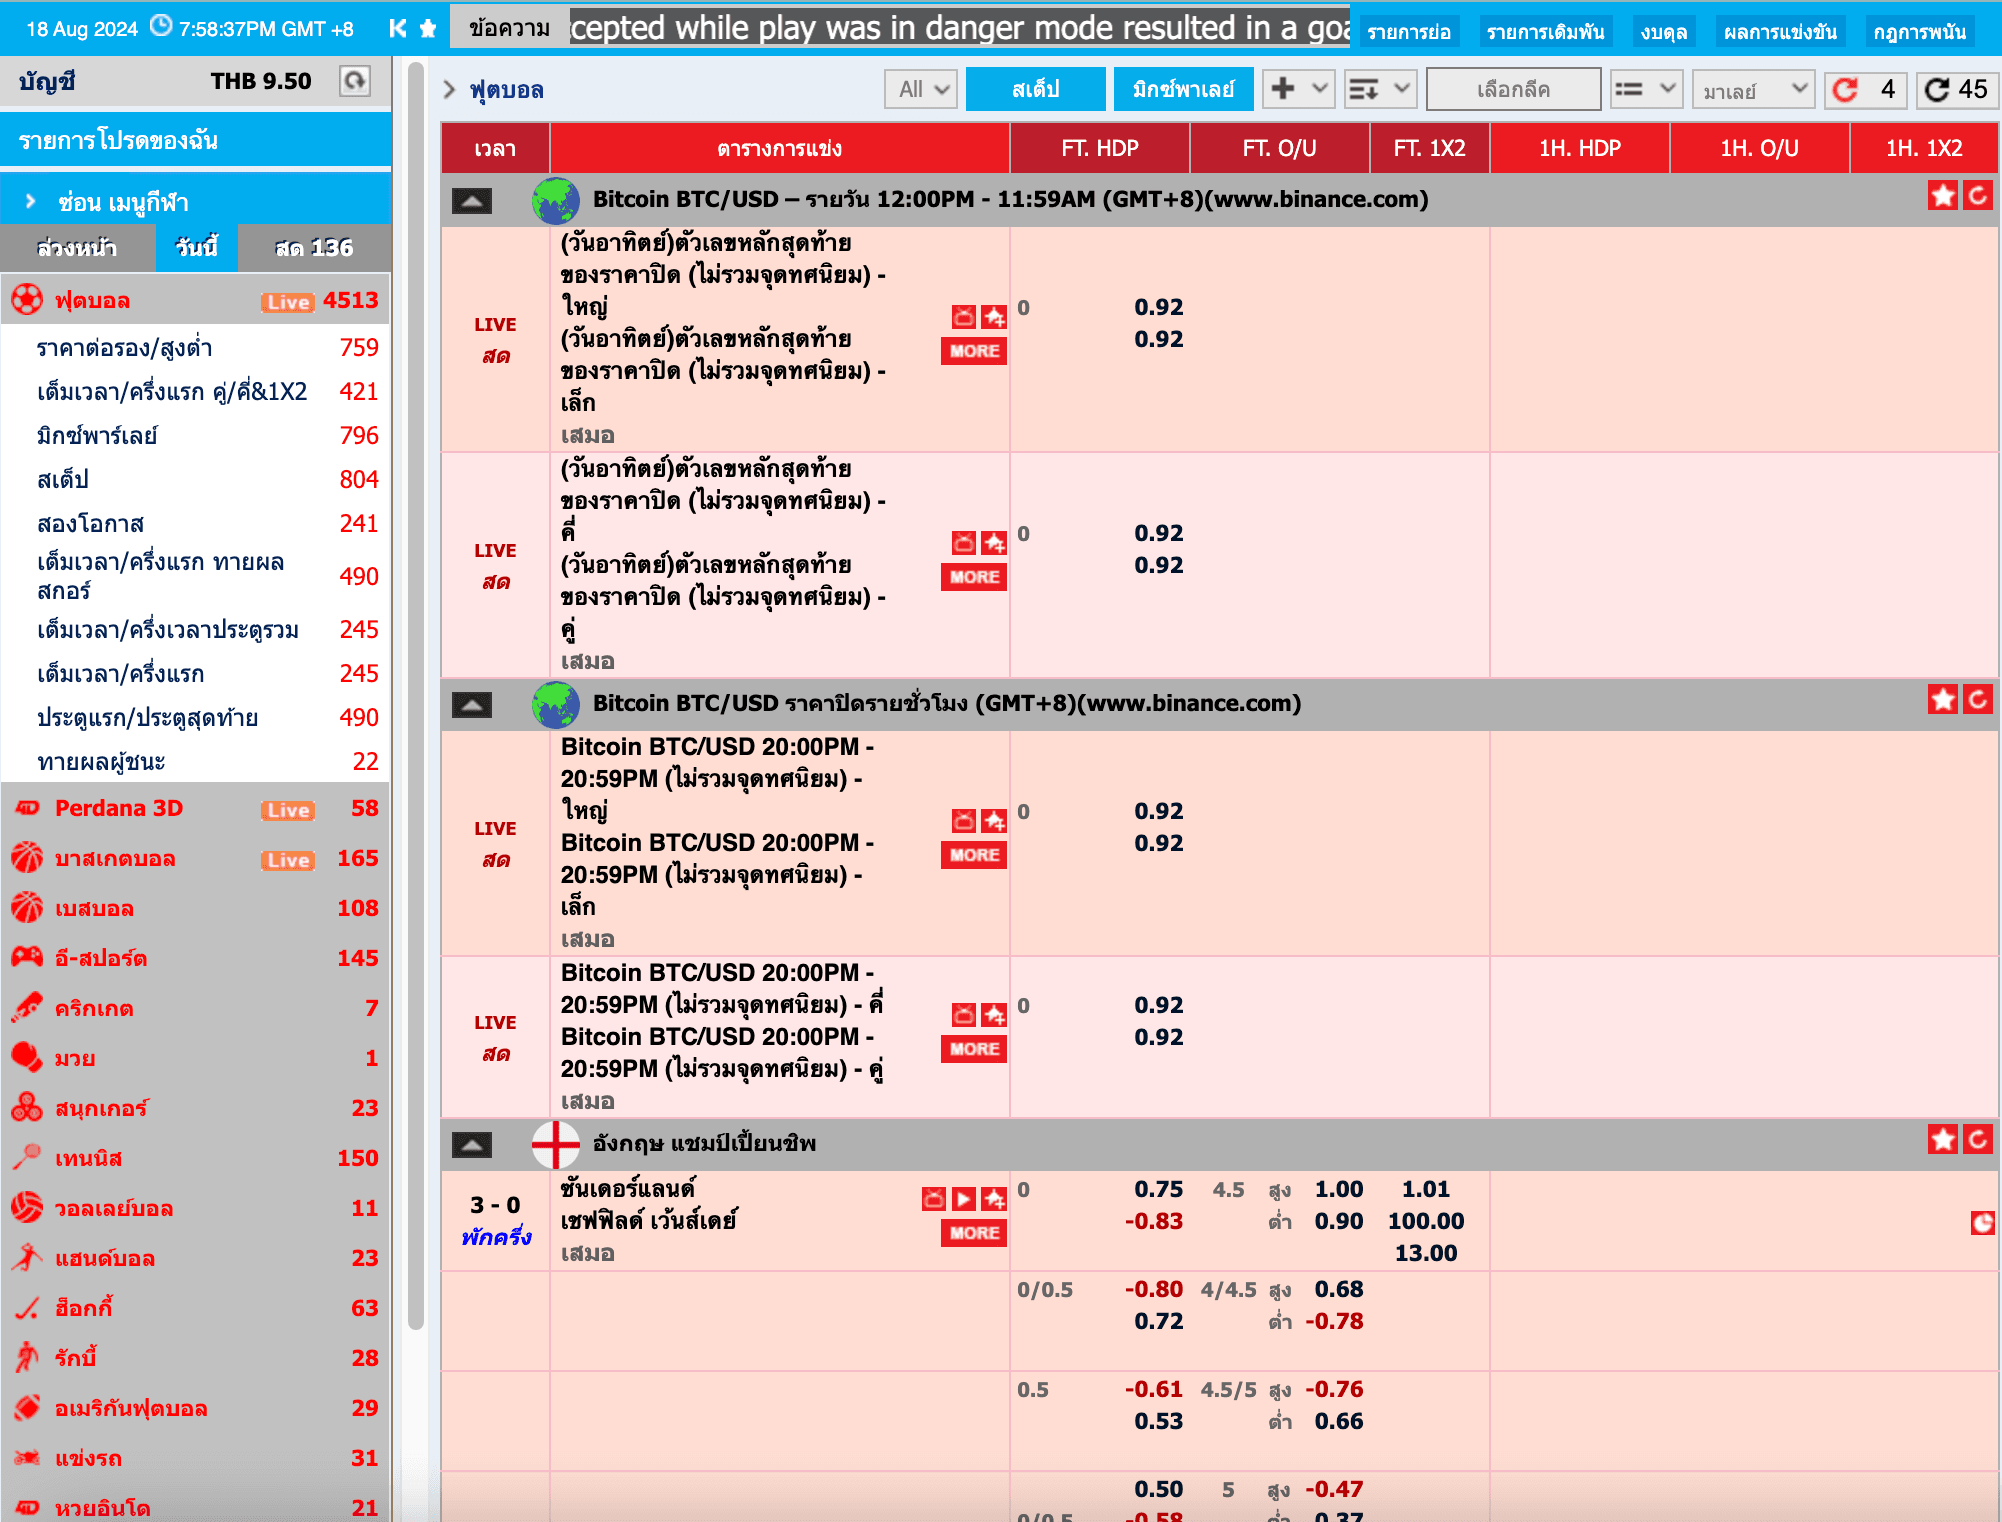This screenshot has width=2002, height=1522.
Task: Collapse the Bitcoin daily league section
Action: [472, 201]
